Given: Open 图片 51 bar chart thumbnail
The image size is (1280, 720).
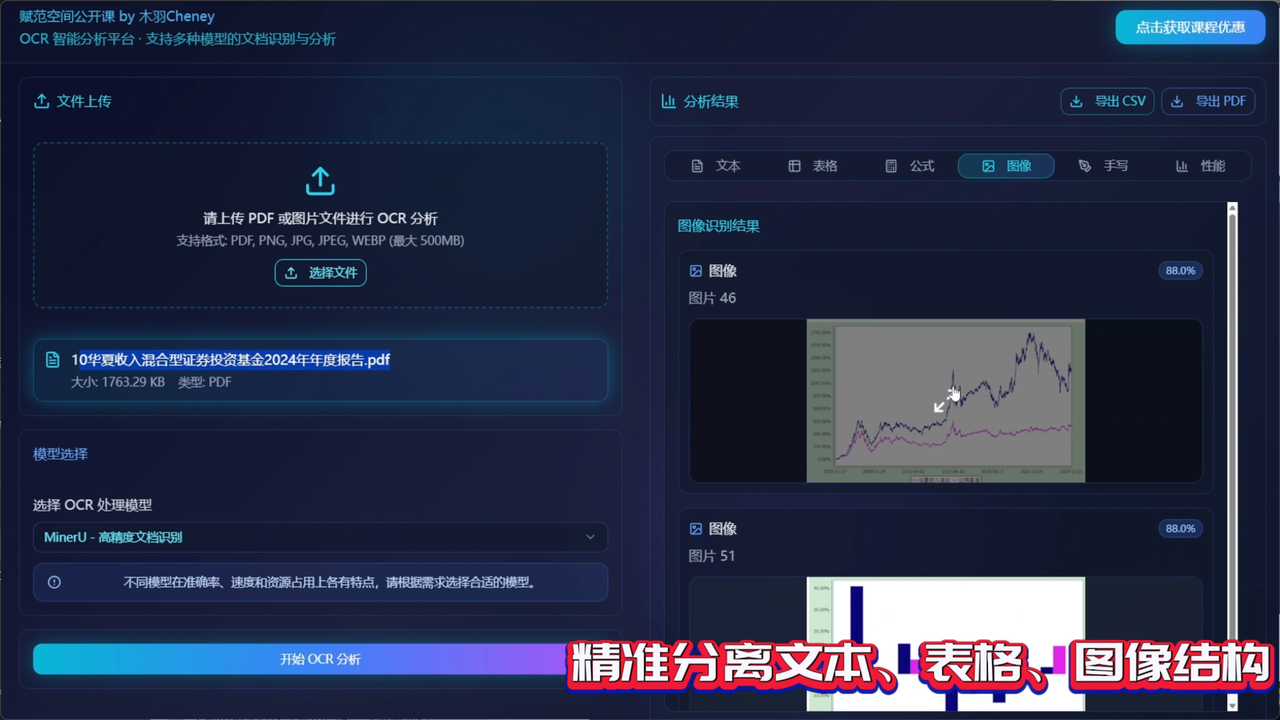Looking at the screenshot, I should (x=946, y=644).
